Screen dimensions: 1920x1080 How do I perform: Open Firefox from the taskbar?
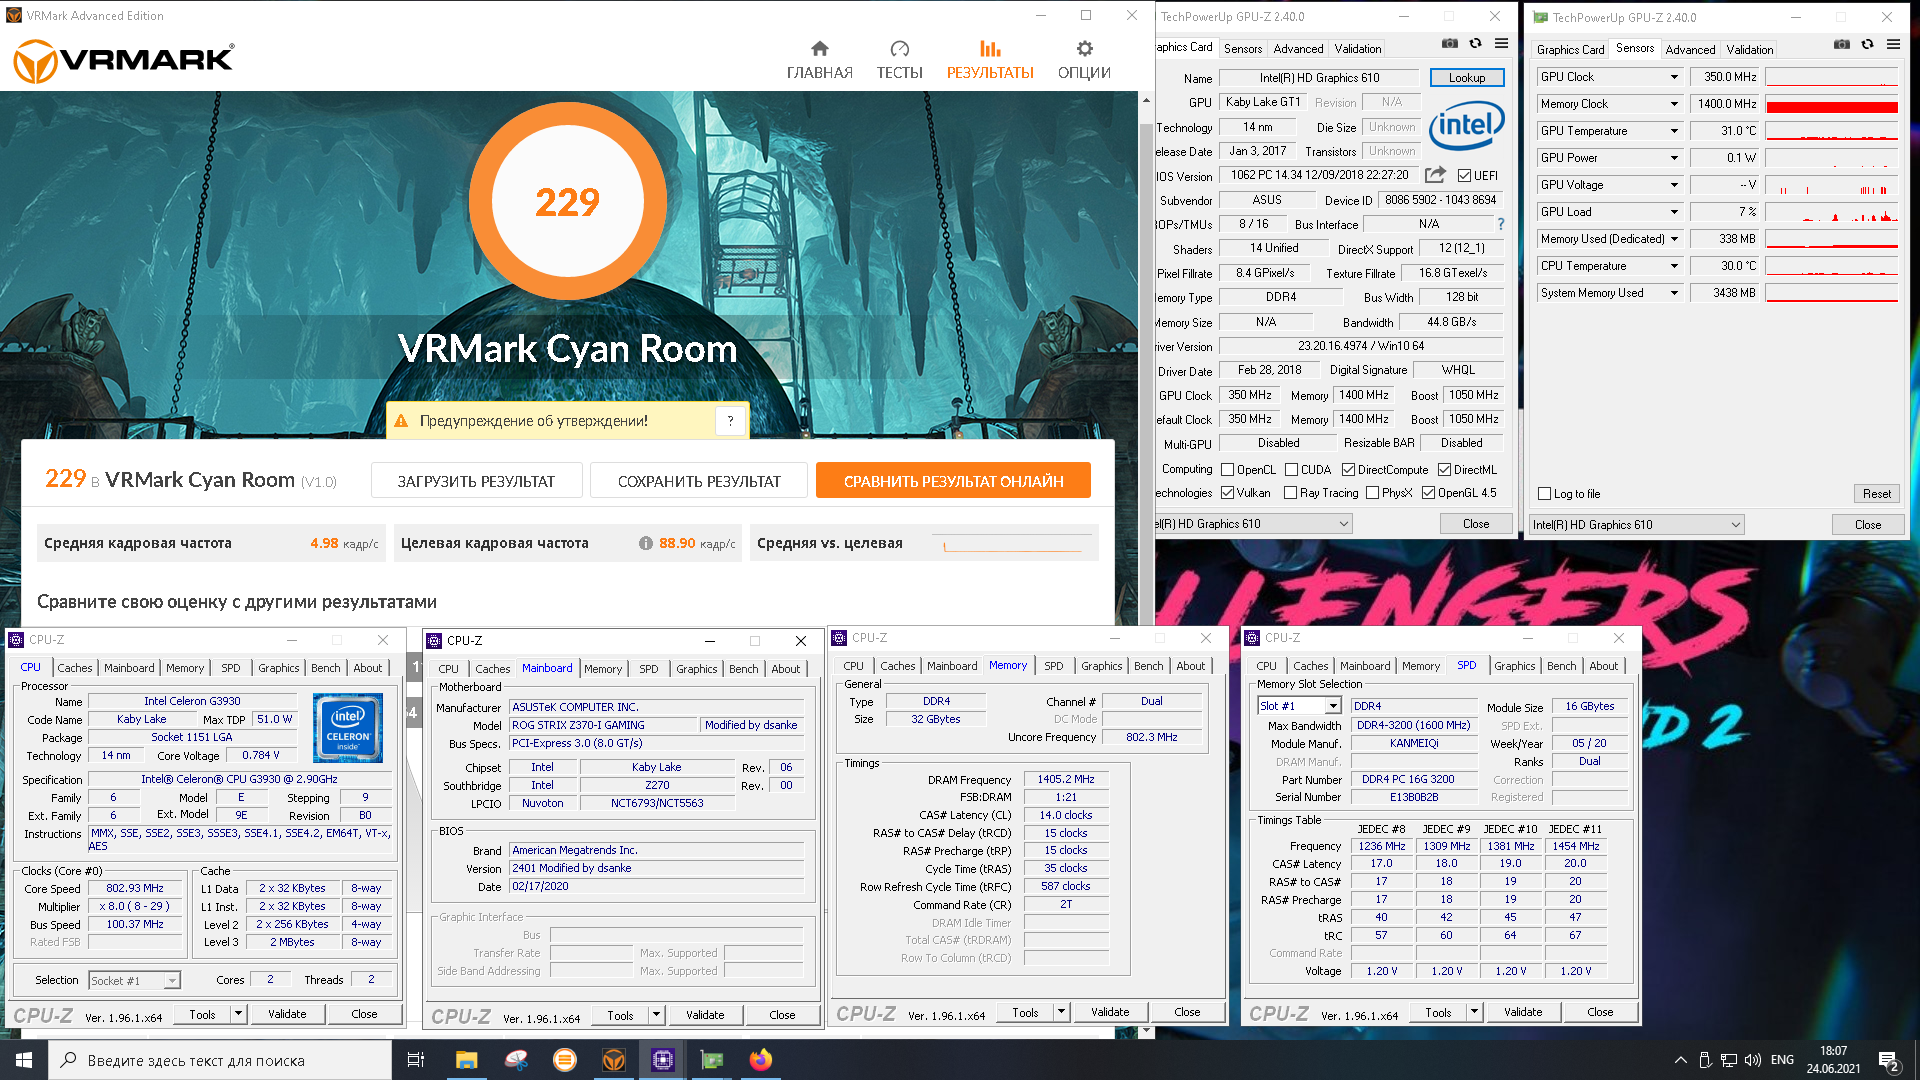[x=760, y=1060]
